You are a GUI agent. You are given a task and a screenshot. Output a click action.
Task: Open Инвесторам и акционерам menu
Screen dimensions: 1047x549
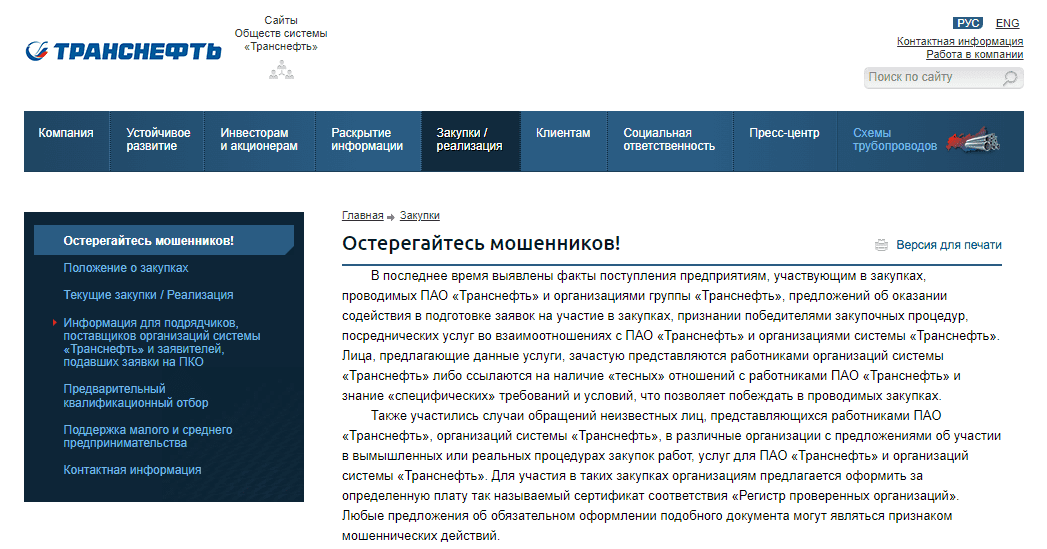[x=259, y=140]
